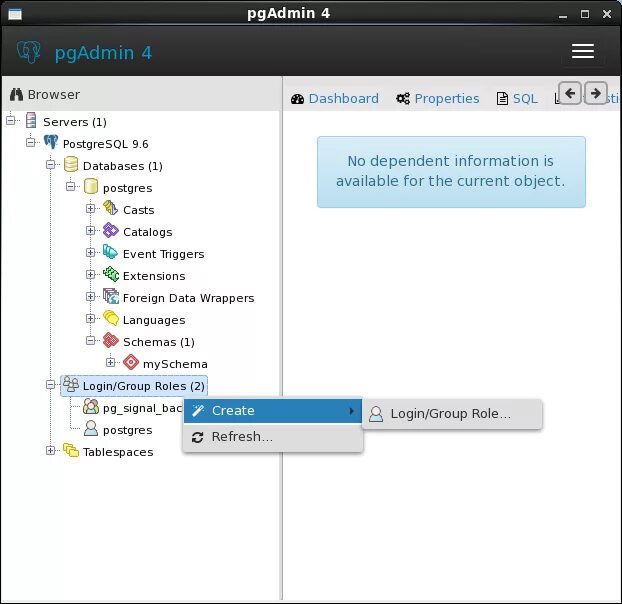
Task: Select the mySchema tree label
Action: (x=175, y=364)
